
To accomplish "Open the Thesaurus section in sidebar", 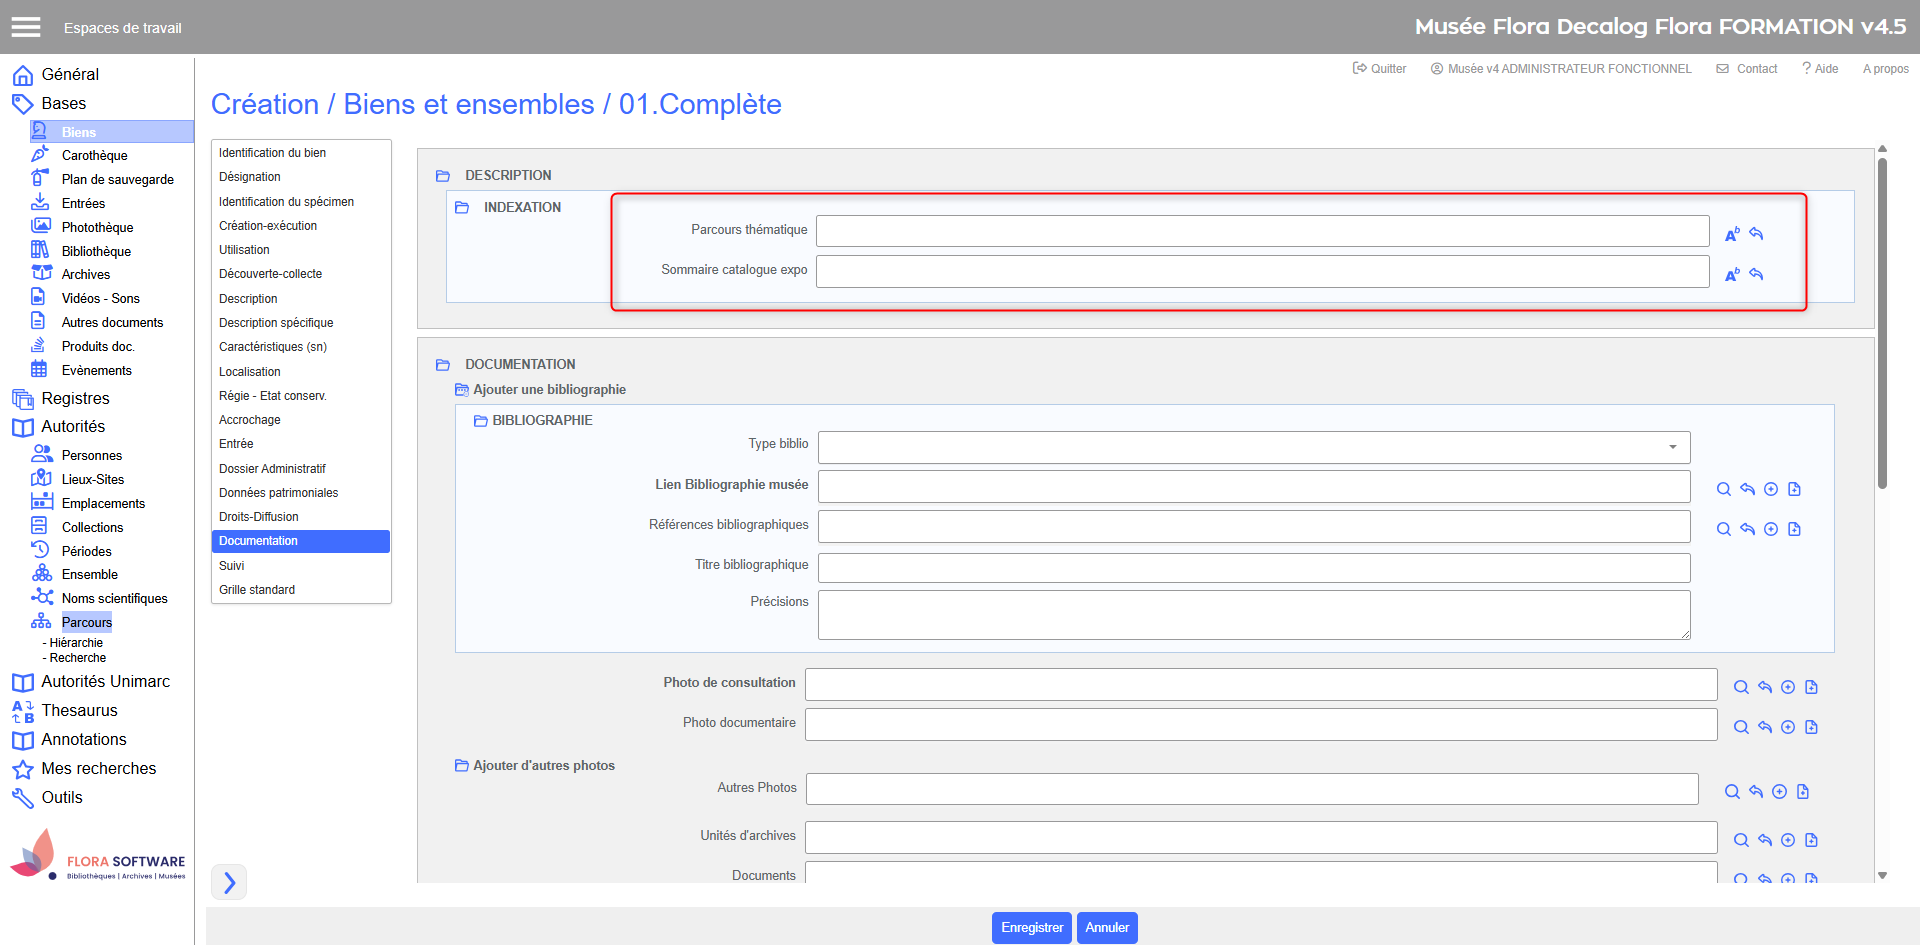I will point(79,710).
